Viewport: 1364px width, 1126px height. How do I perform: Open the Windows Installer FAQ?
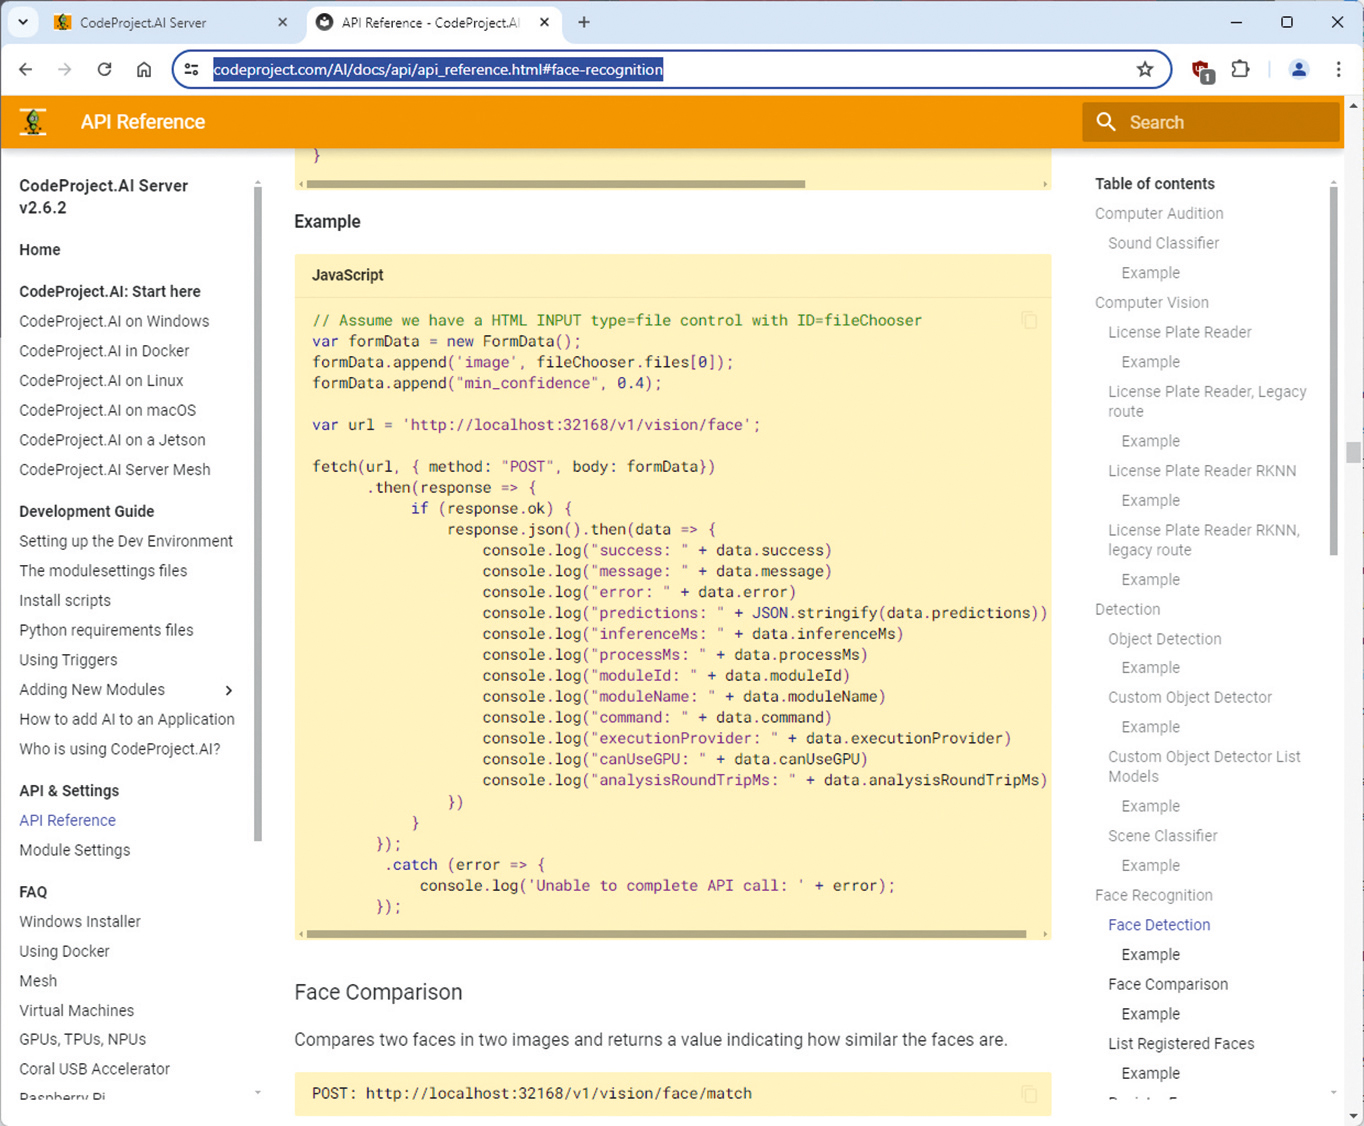click(80, 922)
